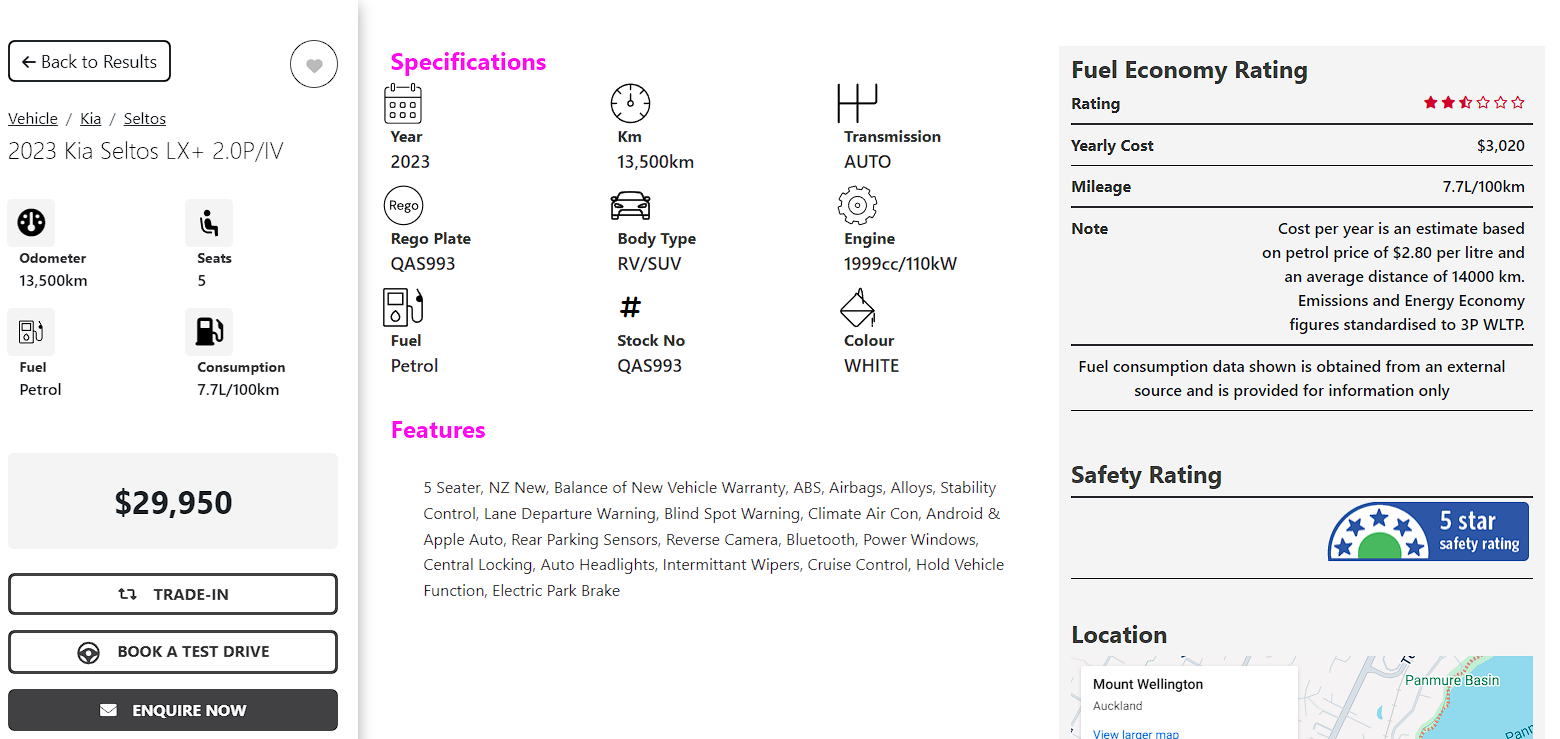Click the Yearly Cost value $3,020
The image size is (1560, 739).
[1501, 145]
